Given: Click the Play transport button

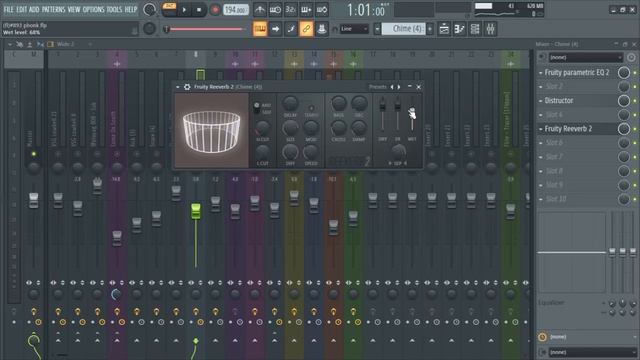Looking at the screenshot, I should pos(184,9).
